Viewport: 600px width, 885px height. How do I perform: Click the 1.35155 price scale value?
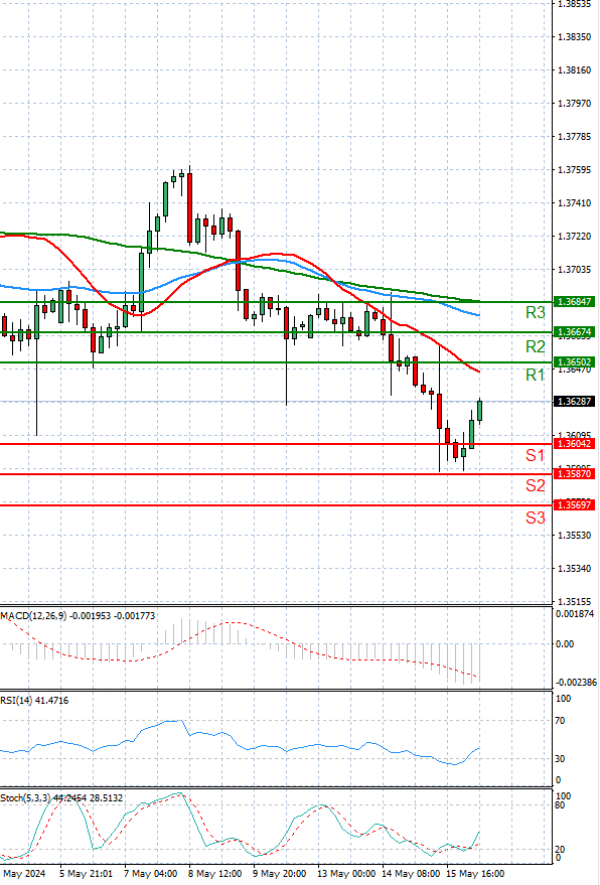point(574,602)
